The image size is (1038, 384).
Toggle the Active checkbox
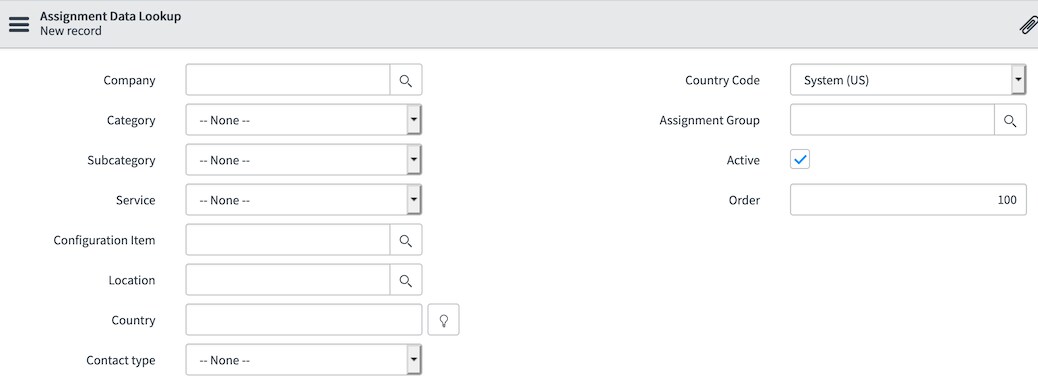800,160
